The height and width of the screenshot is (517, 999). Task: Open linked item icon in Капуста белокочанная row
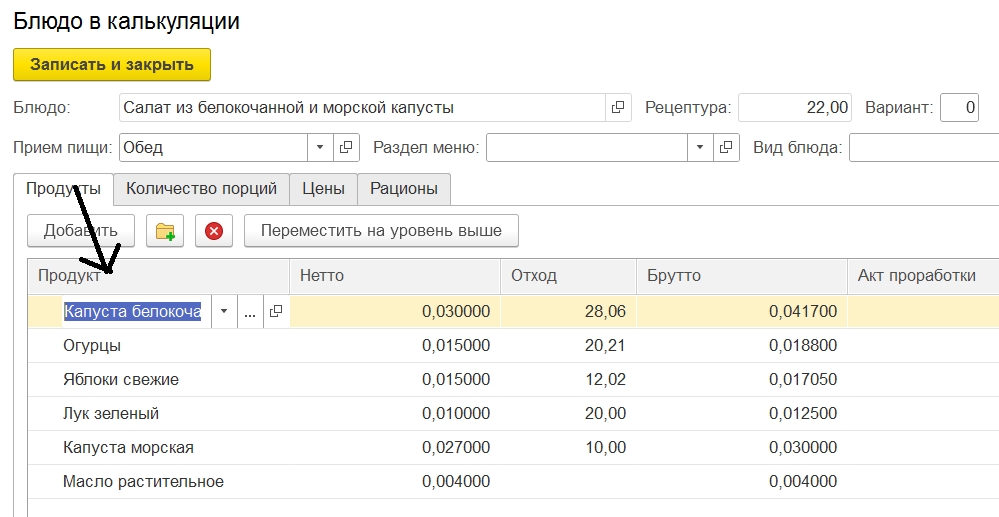276,312
